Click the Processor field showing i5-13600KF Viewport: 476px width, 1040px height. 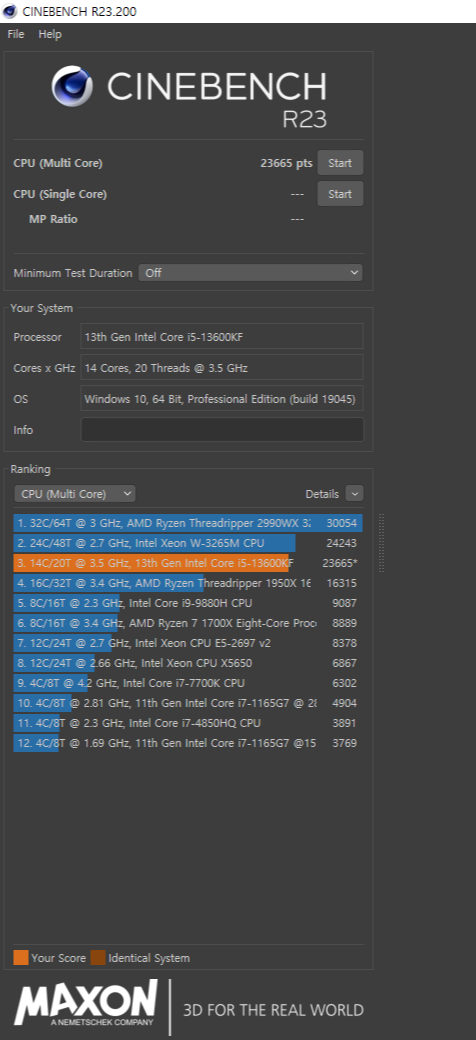[222, 336]
